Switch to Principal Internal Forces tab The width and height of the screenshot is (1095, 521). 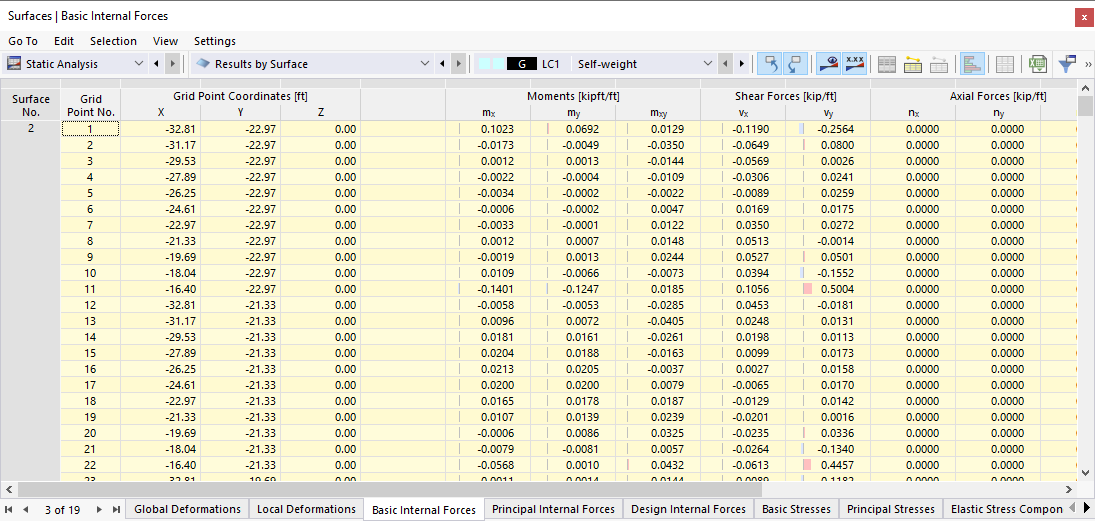553,509
